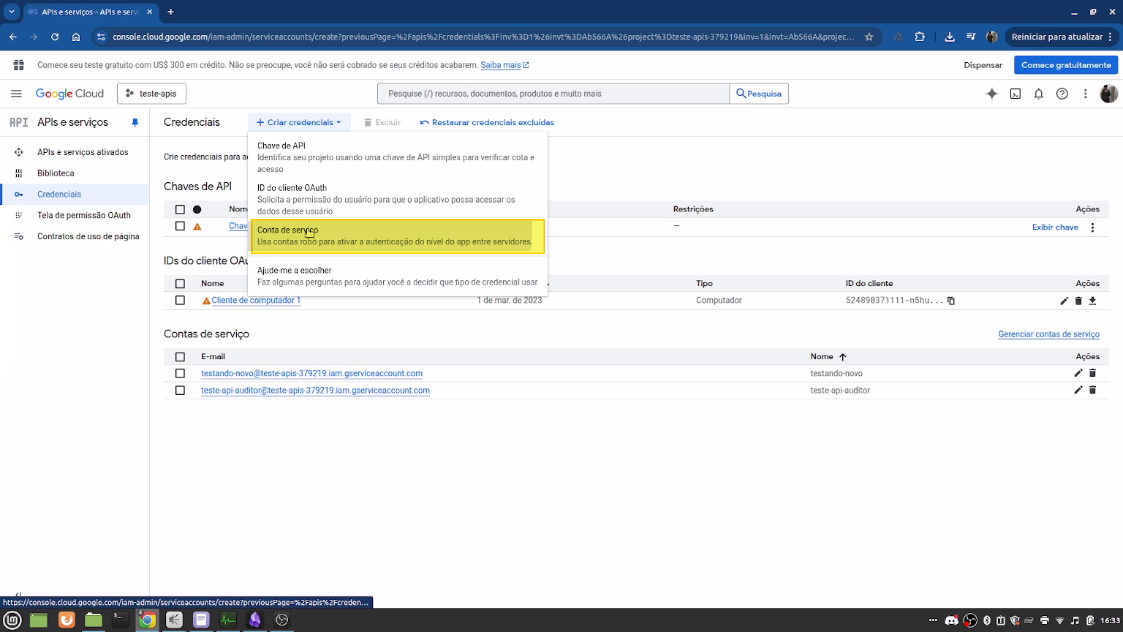The image size is (1123, 632).
Task: Activate Cloud Shell terminal icon
Action: click(x=1016, y=94)
